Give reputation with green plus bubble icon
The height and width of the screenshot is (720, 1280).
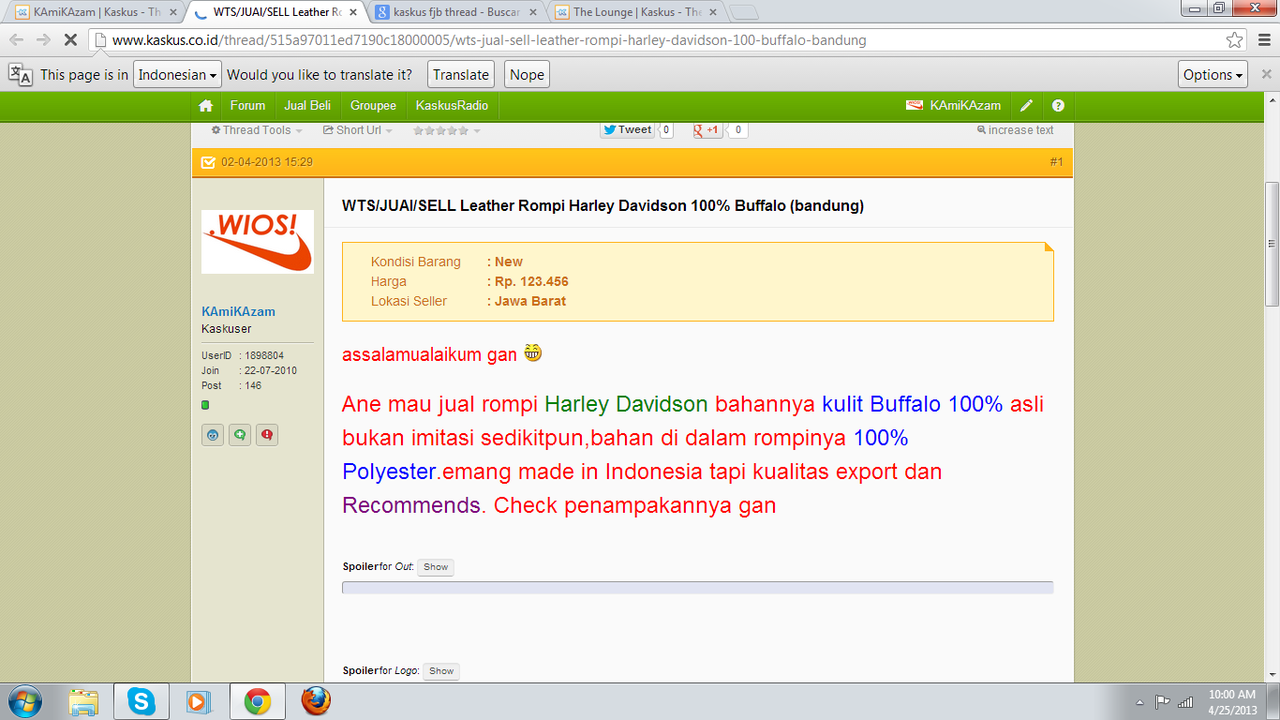tap(240, 435)
